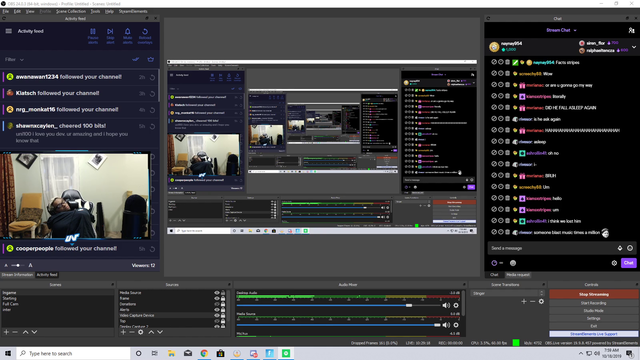Enable Studio Mode
Viewport: 640px width, 360px height.
pos(593,311)
